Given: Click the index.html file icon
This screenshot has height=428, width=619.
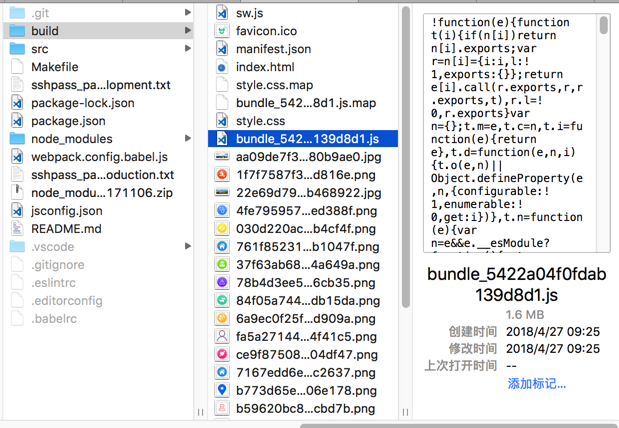Looking at the screenshot, I should click(x=222, y=67).
